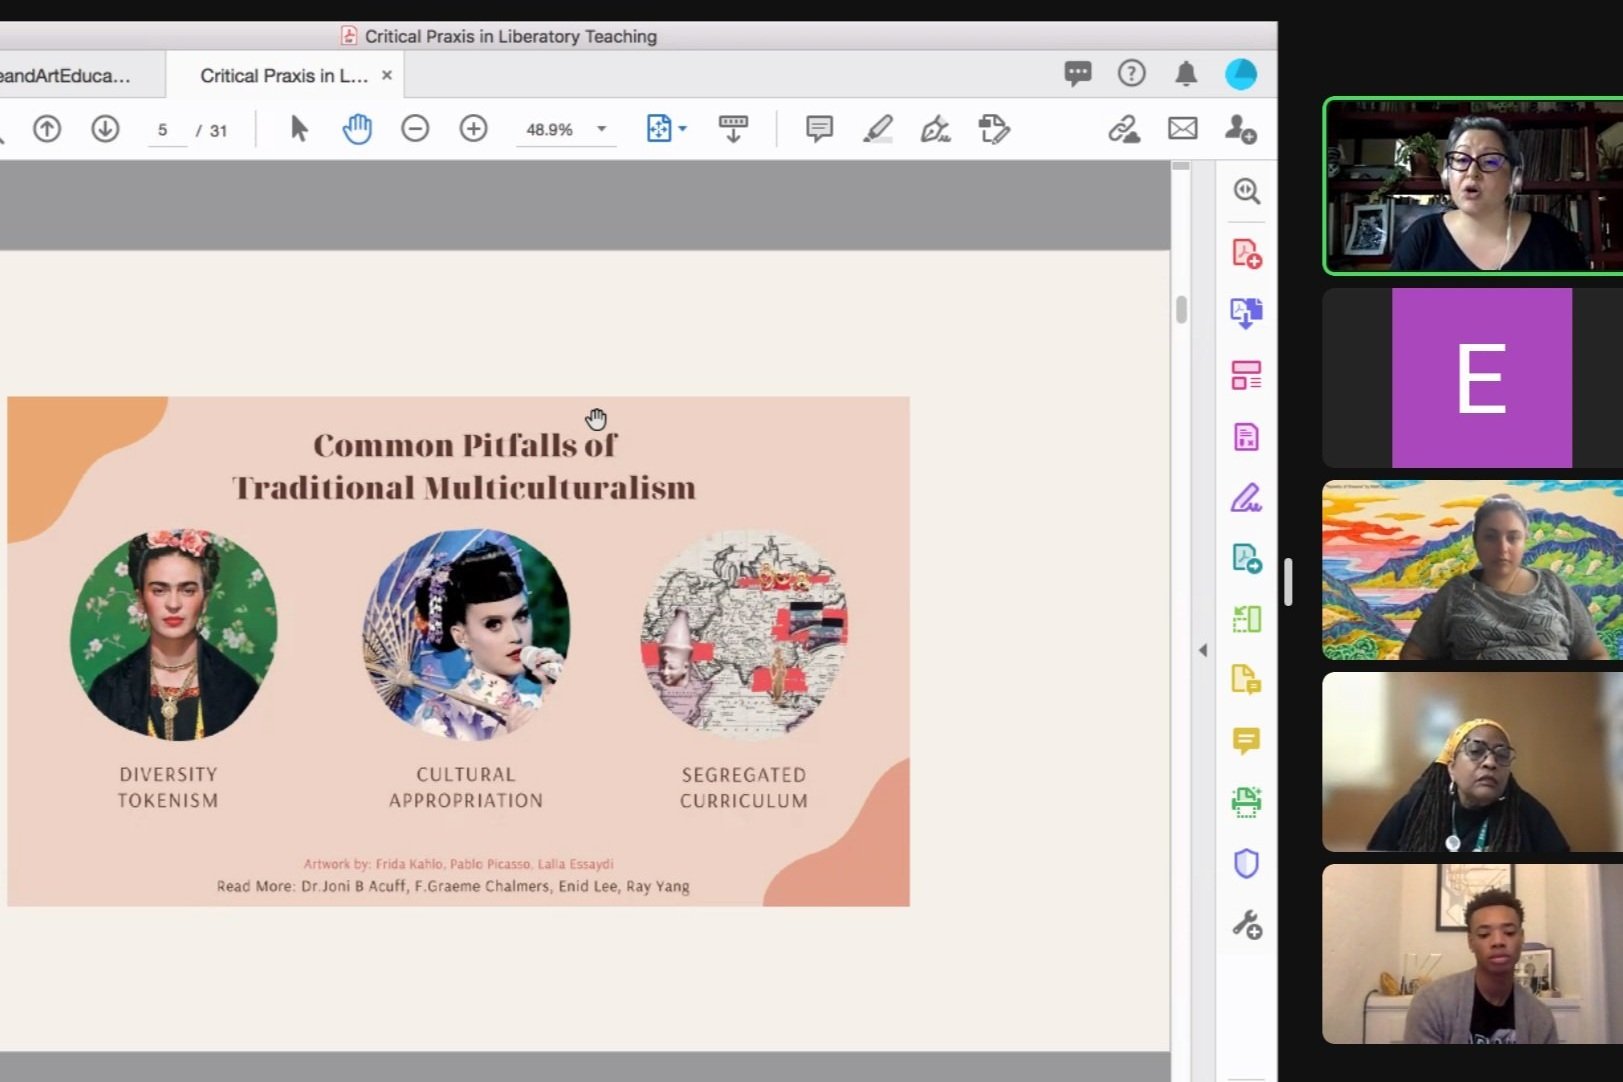
Task: Switch to the ...eandArtEduca... tab
Action: point(65,75)
